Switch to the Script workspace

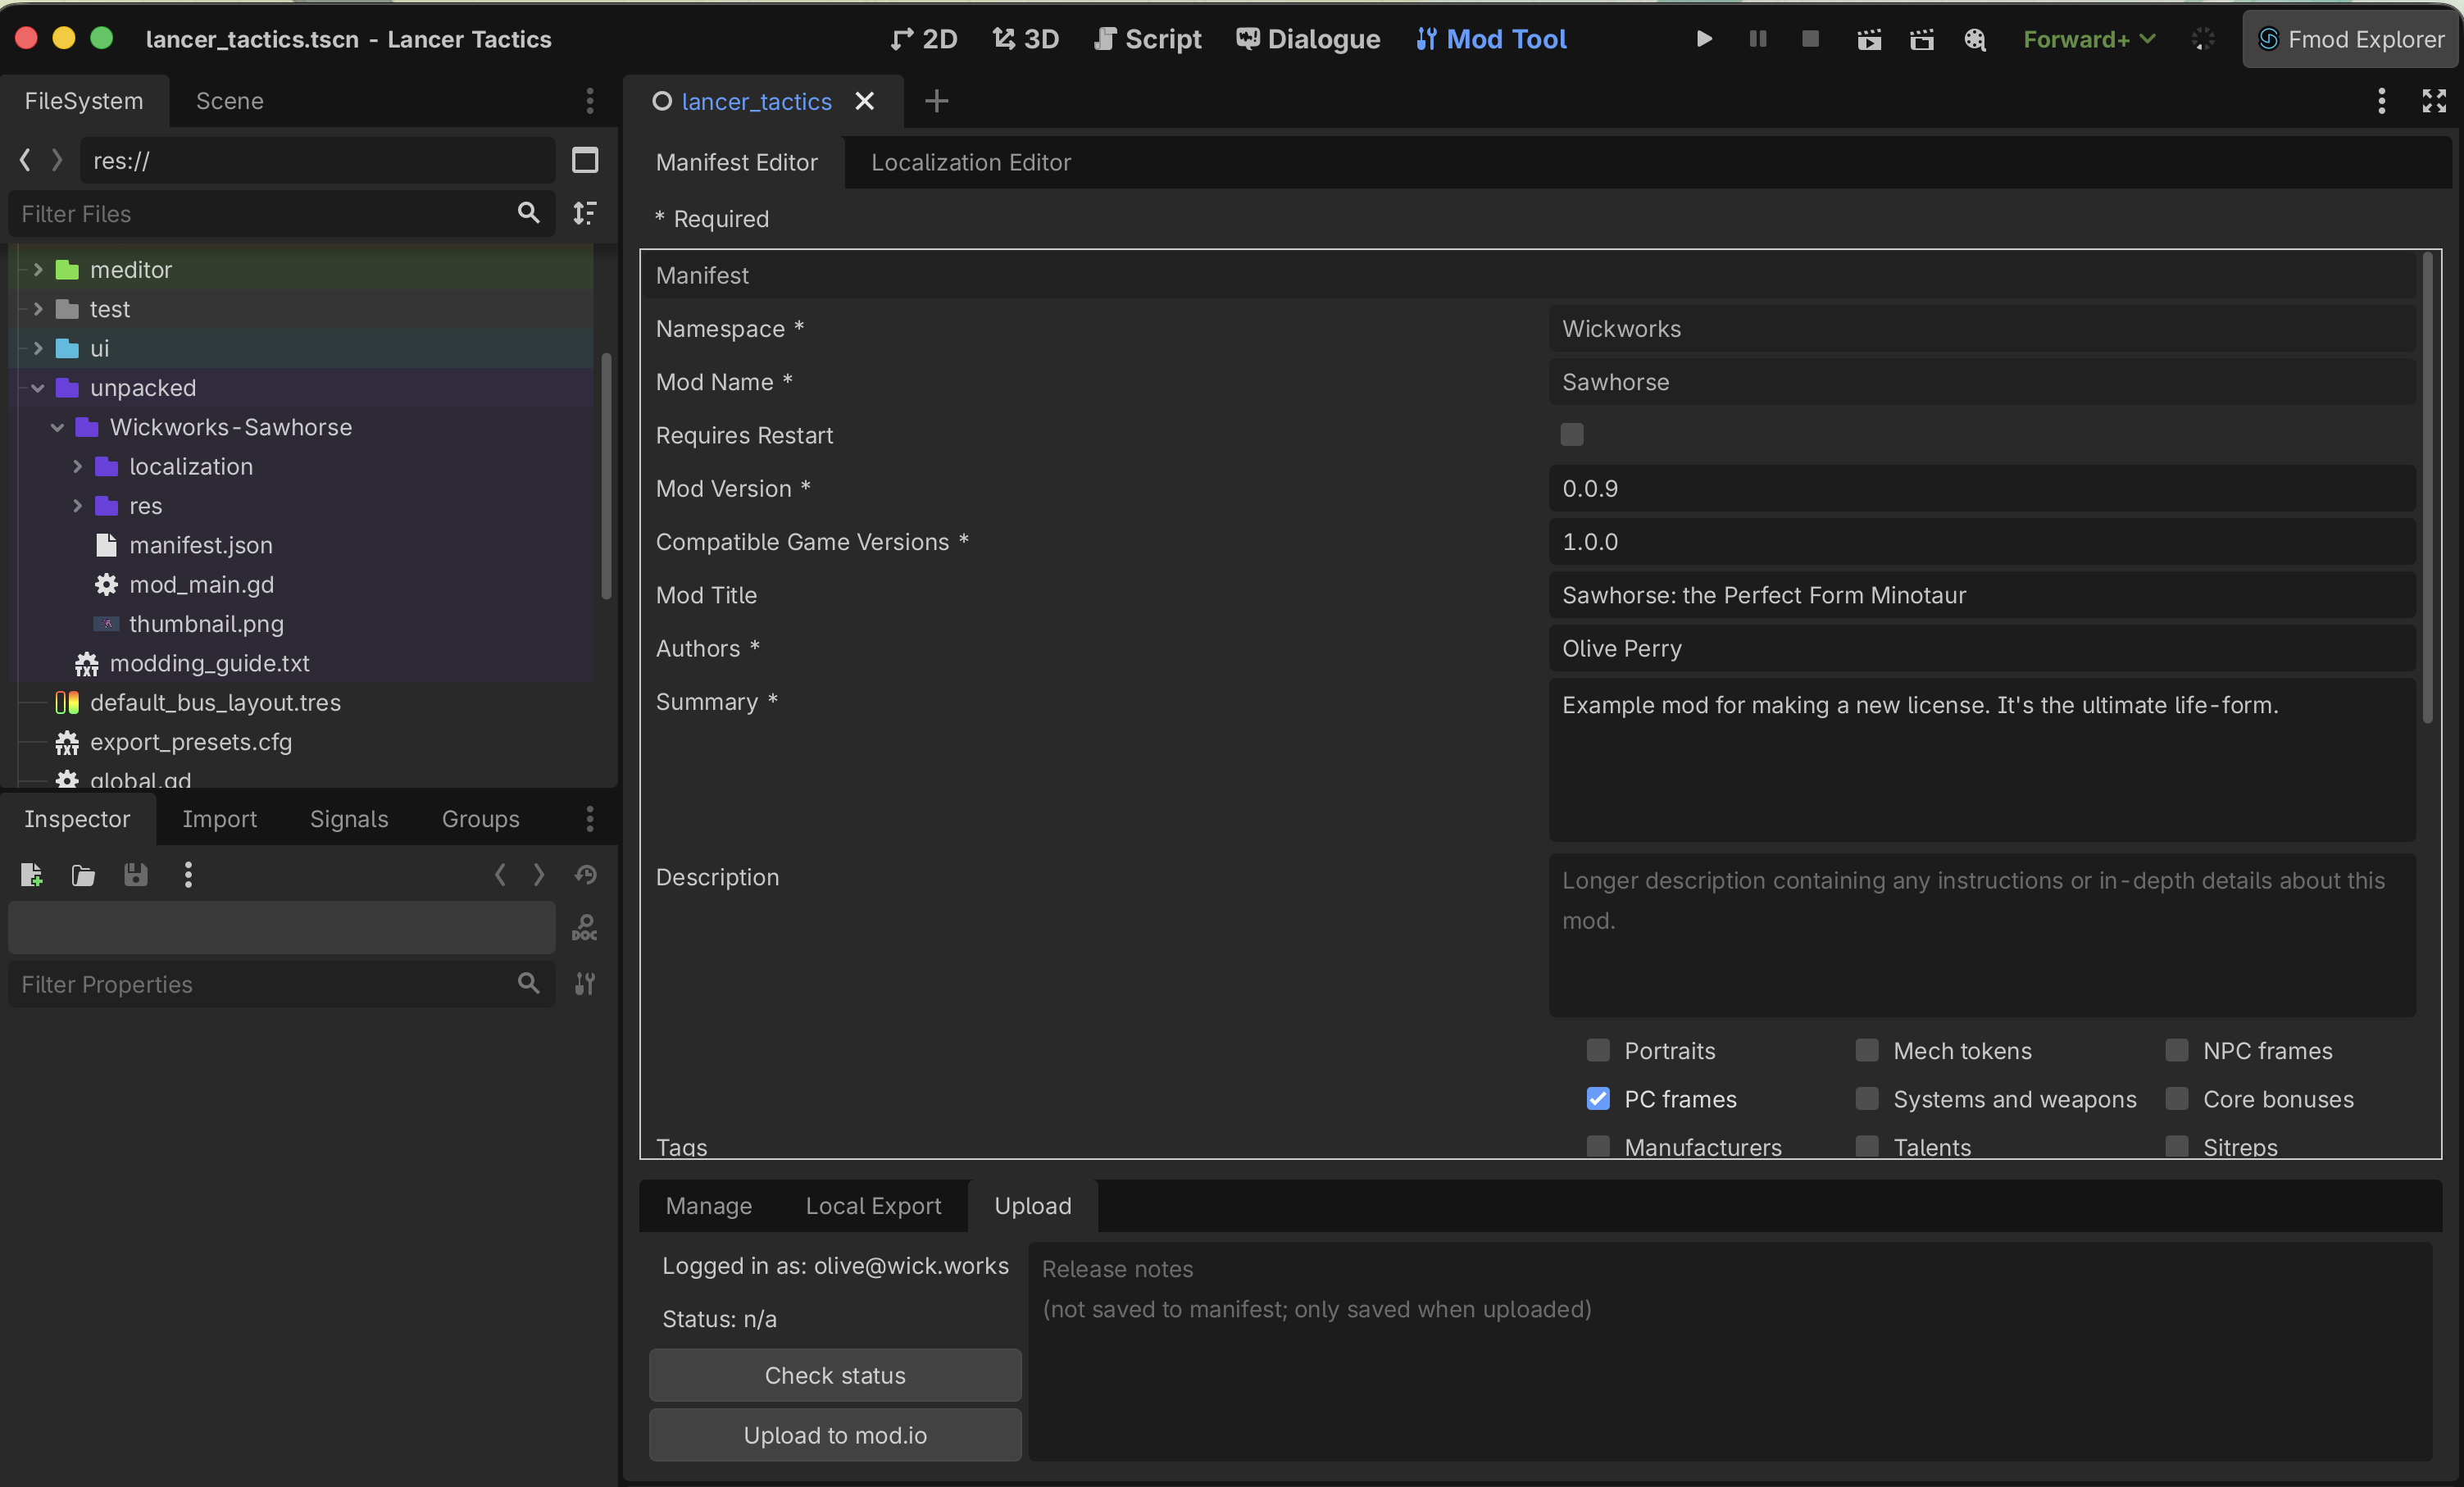tap(1148, 39)
